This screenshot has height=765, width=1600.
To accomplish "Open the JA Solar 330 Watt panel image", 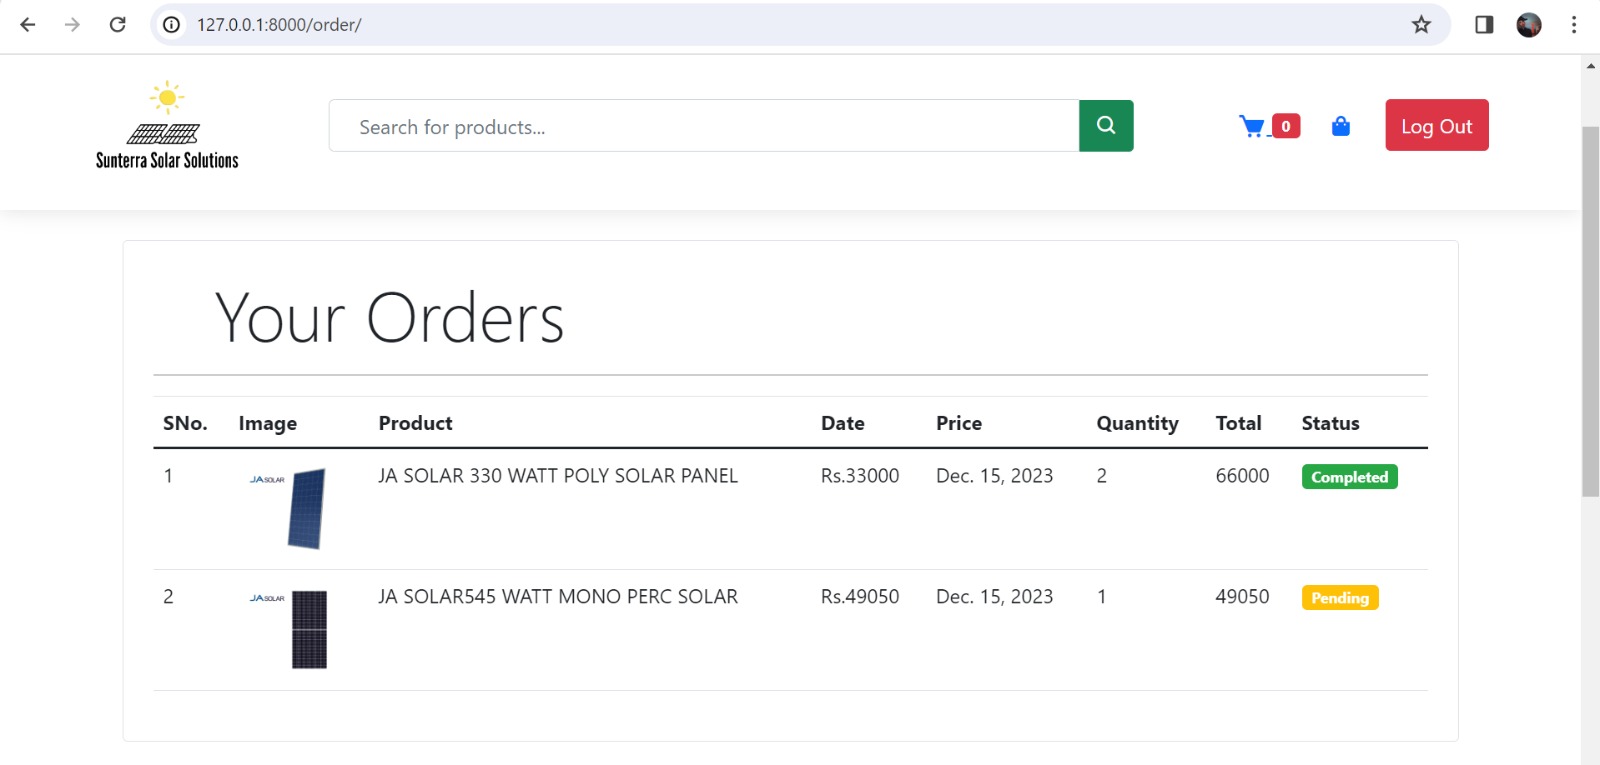I will [289, 509].
